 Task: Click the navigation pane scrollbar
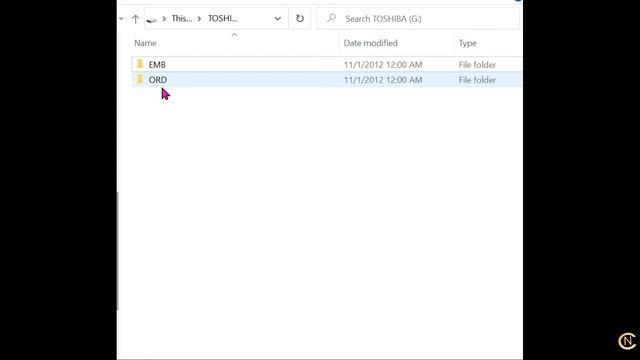(118, 251)
